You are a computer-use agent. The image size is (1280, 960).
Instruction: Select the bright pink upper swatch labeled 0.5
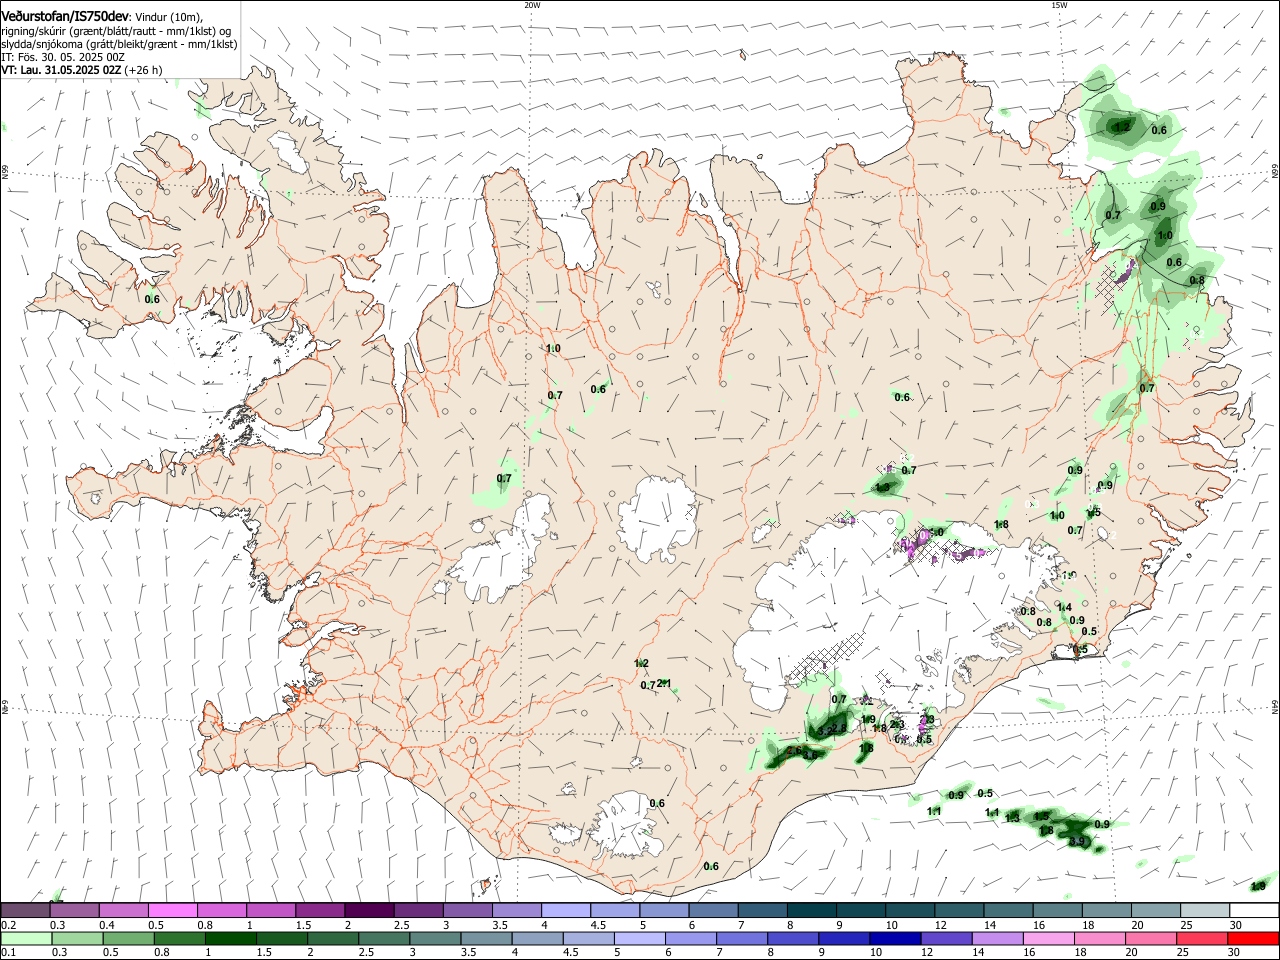click(x=172, y=910)
